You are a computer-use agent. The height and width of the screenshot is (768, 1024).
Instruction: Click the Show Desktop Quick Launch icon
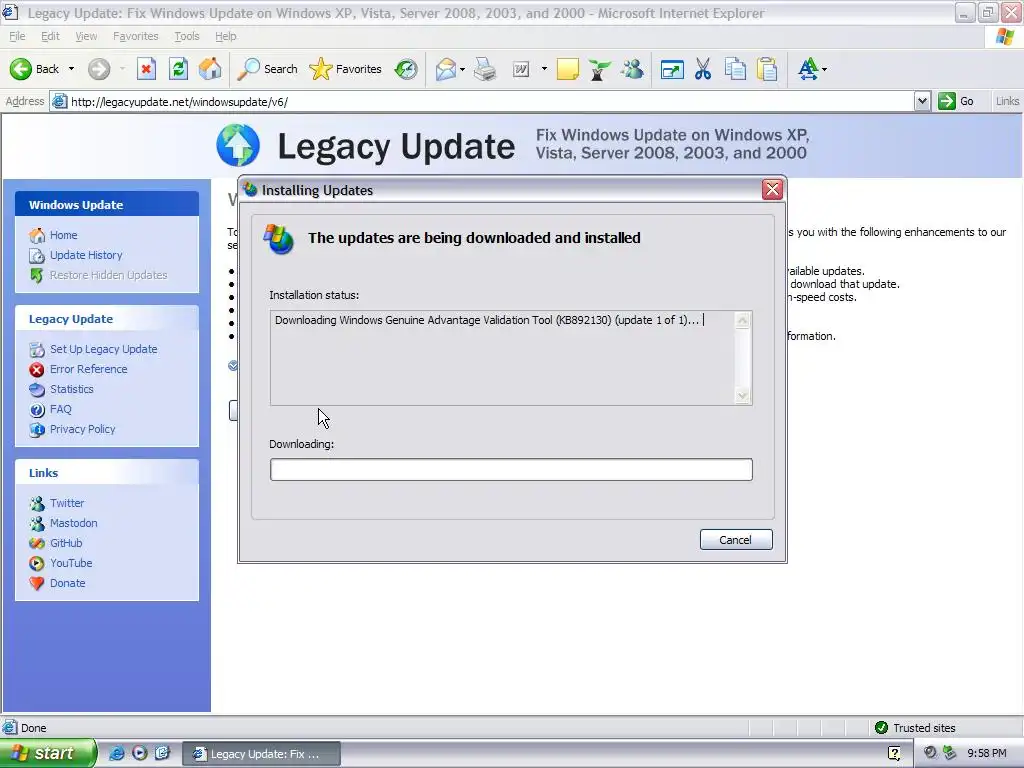click(162, 753)
